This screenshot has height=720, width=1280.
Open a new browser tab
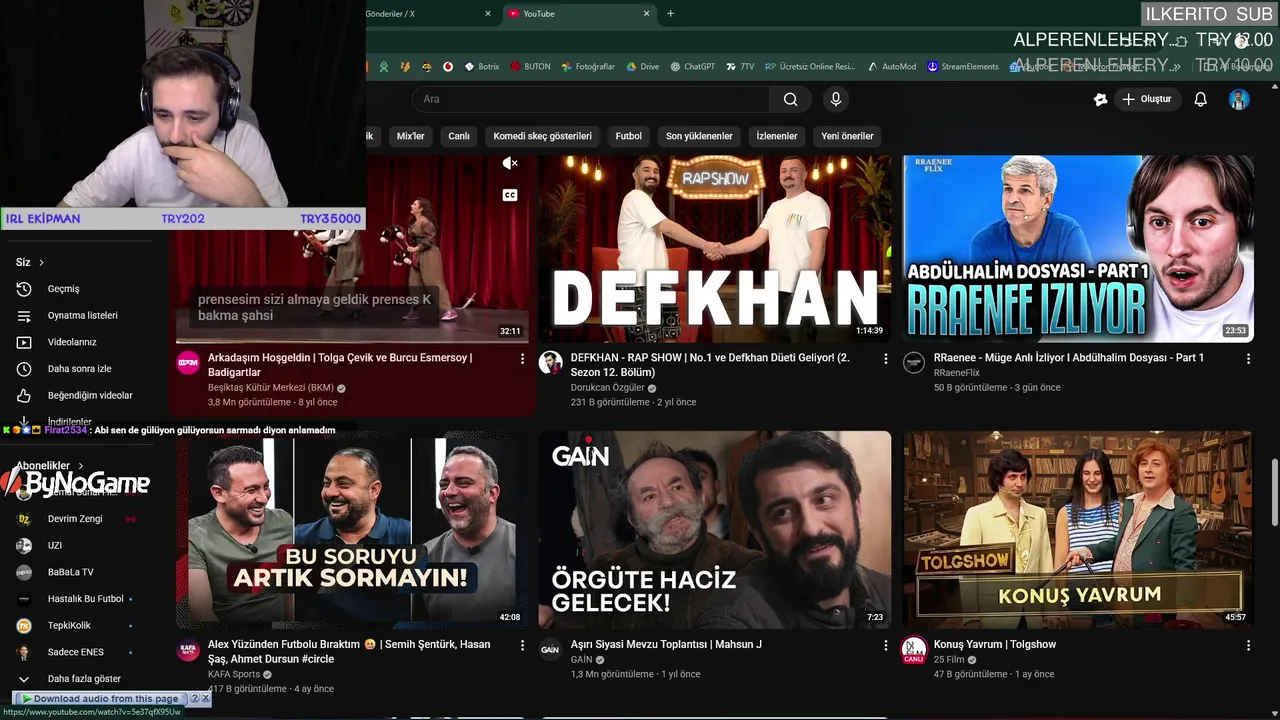[x=670, y=14]
